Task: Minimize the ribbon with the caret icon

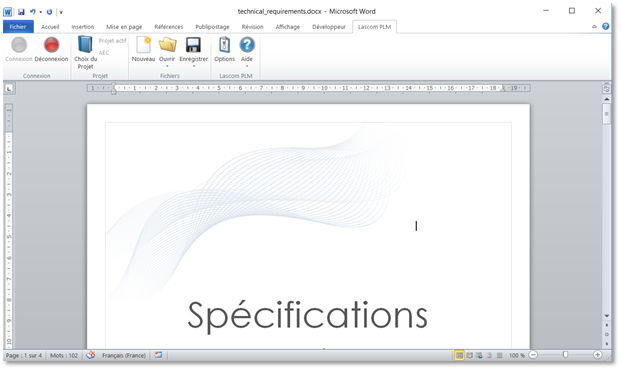Action: coord(594,27)
